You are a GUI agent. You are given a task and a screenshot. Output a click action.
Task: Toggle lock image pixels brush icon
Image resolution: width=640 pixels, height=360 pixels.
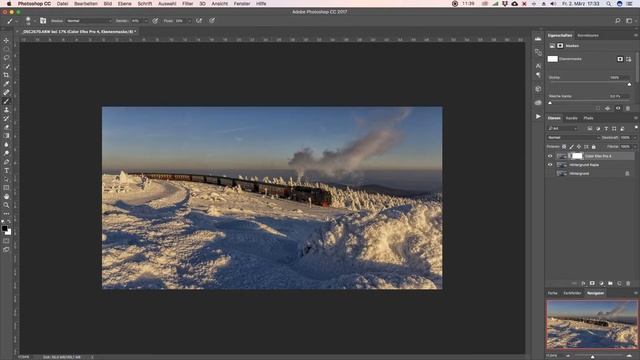point(571,147)
